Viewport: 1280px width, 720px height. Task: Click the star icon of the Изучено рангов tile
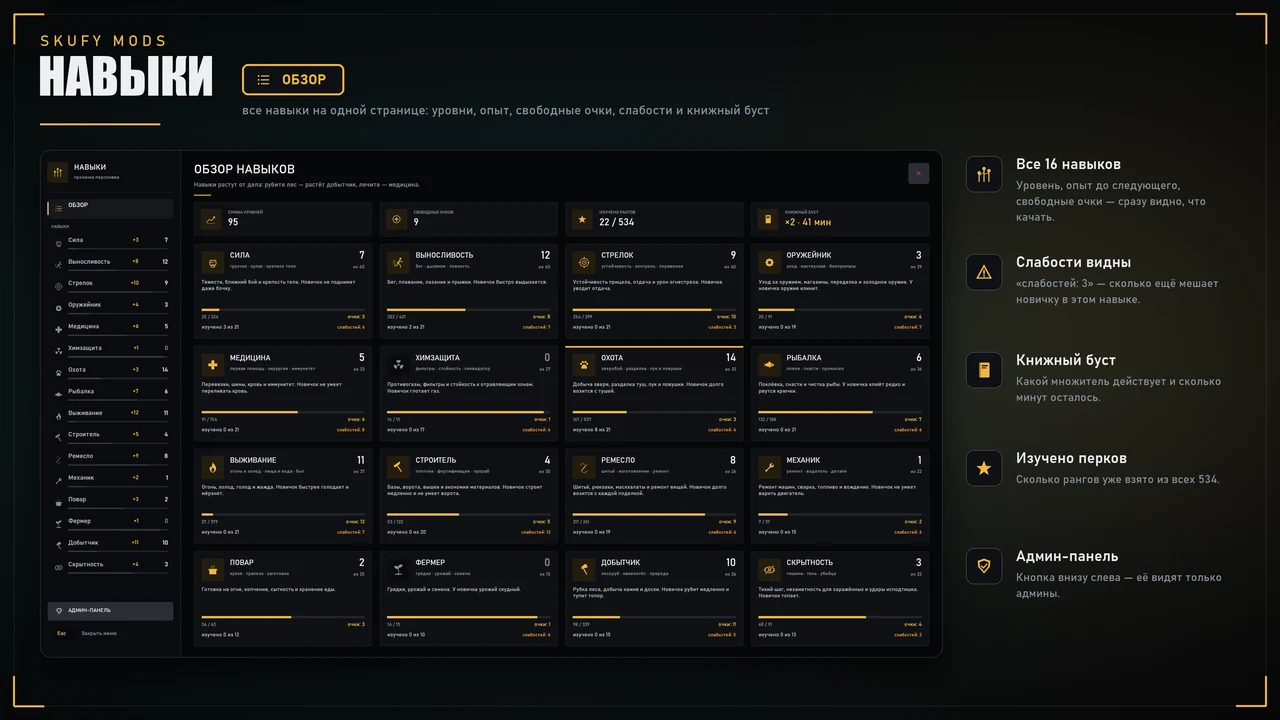pos(583,220)
